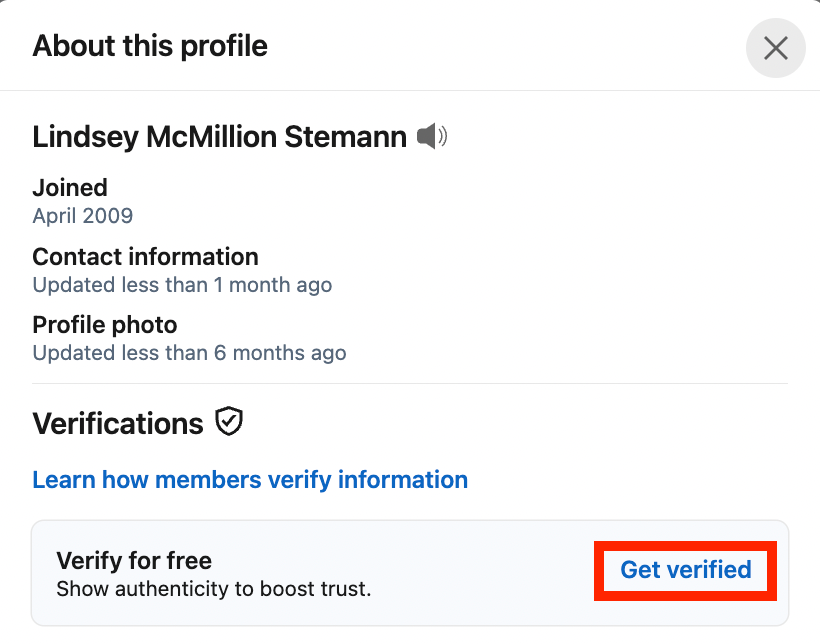The height and width of the screenshot is (644, 820).
Task: Click the blank dialog header area
Action: tap(500, 46)
